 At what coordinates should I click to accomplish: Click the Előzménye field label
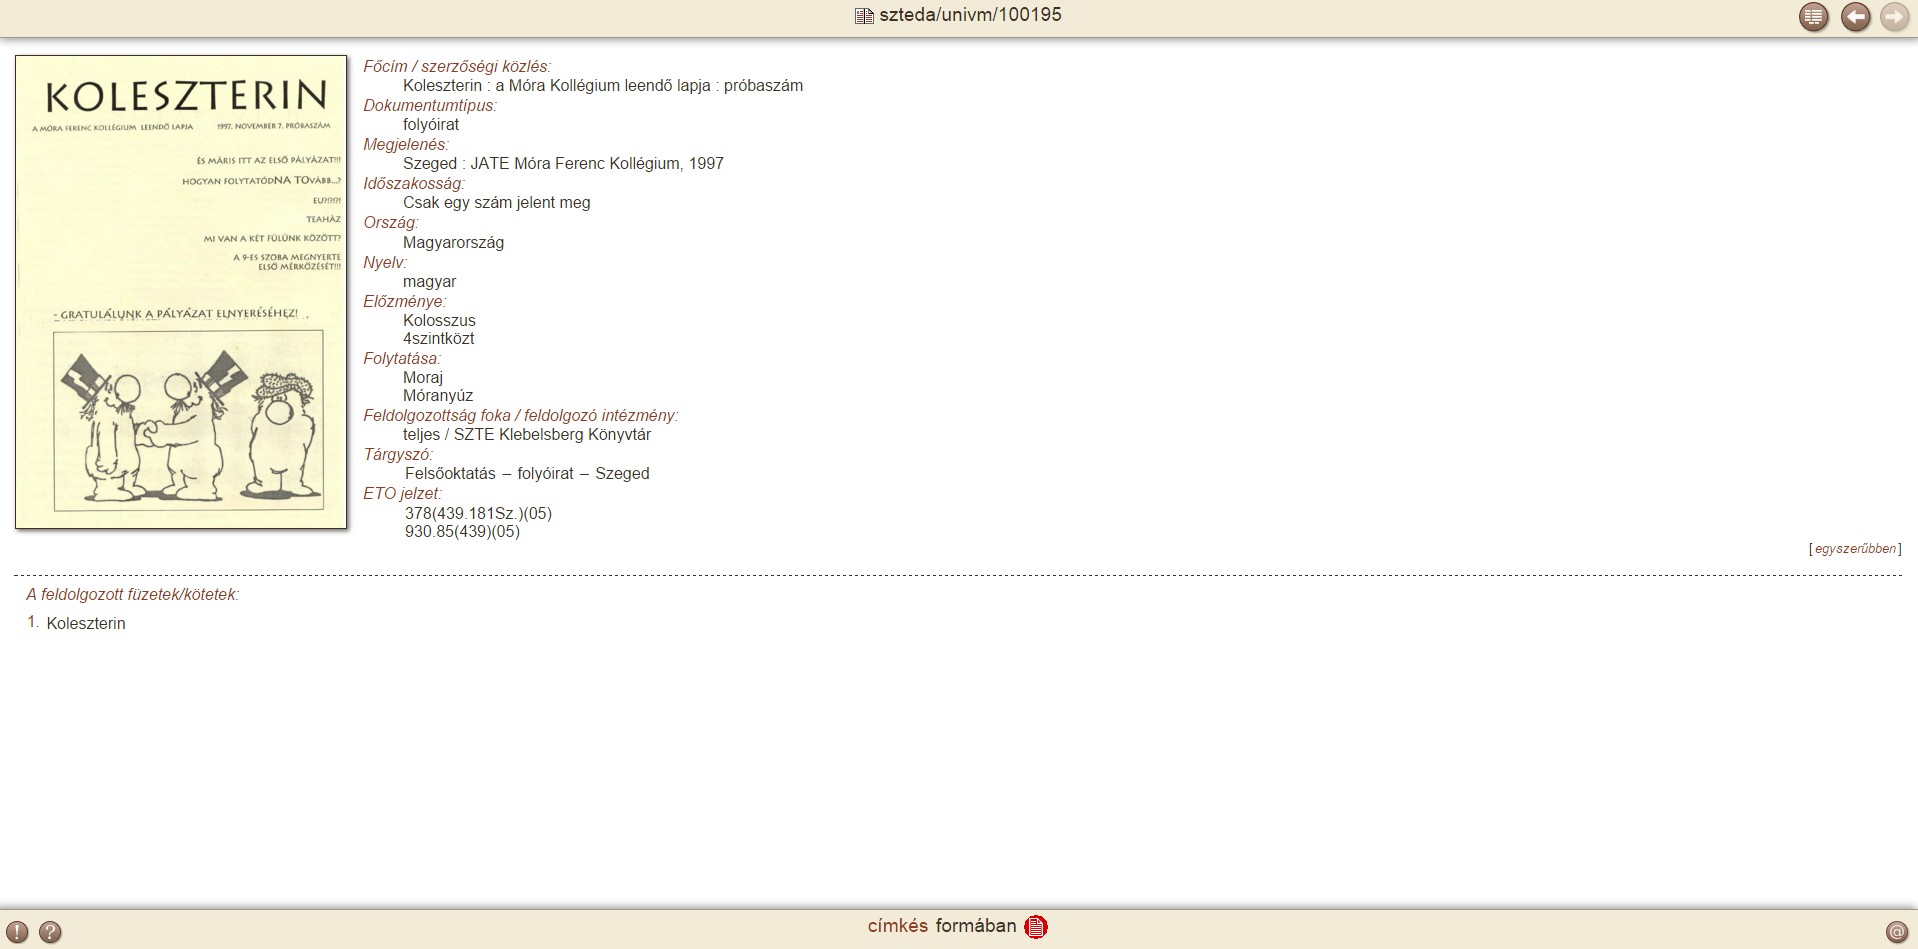click(x=405, y=302)
